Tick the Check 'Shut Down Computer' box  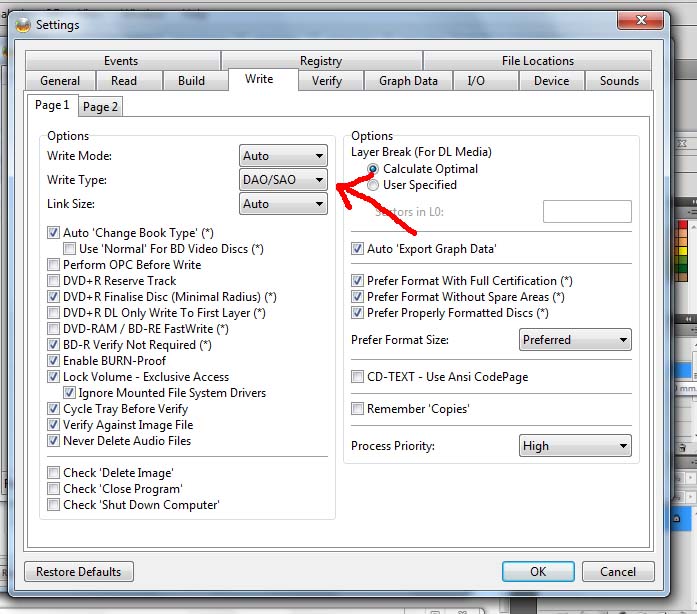pyautogui.click(x=54, y=505)
